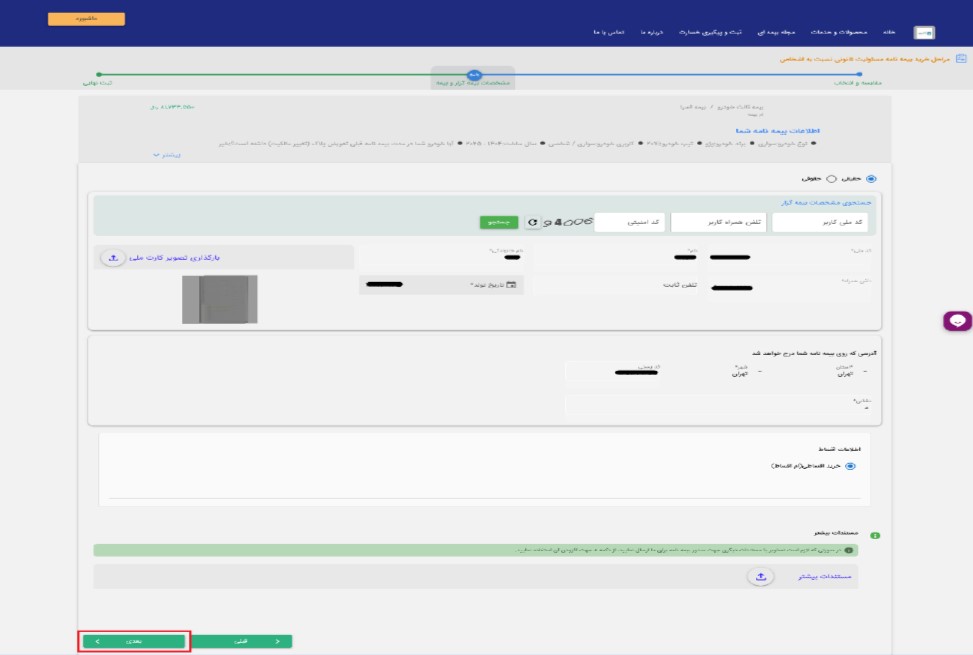Click the purchase steps icon near the heading

(x=961, y=59)
